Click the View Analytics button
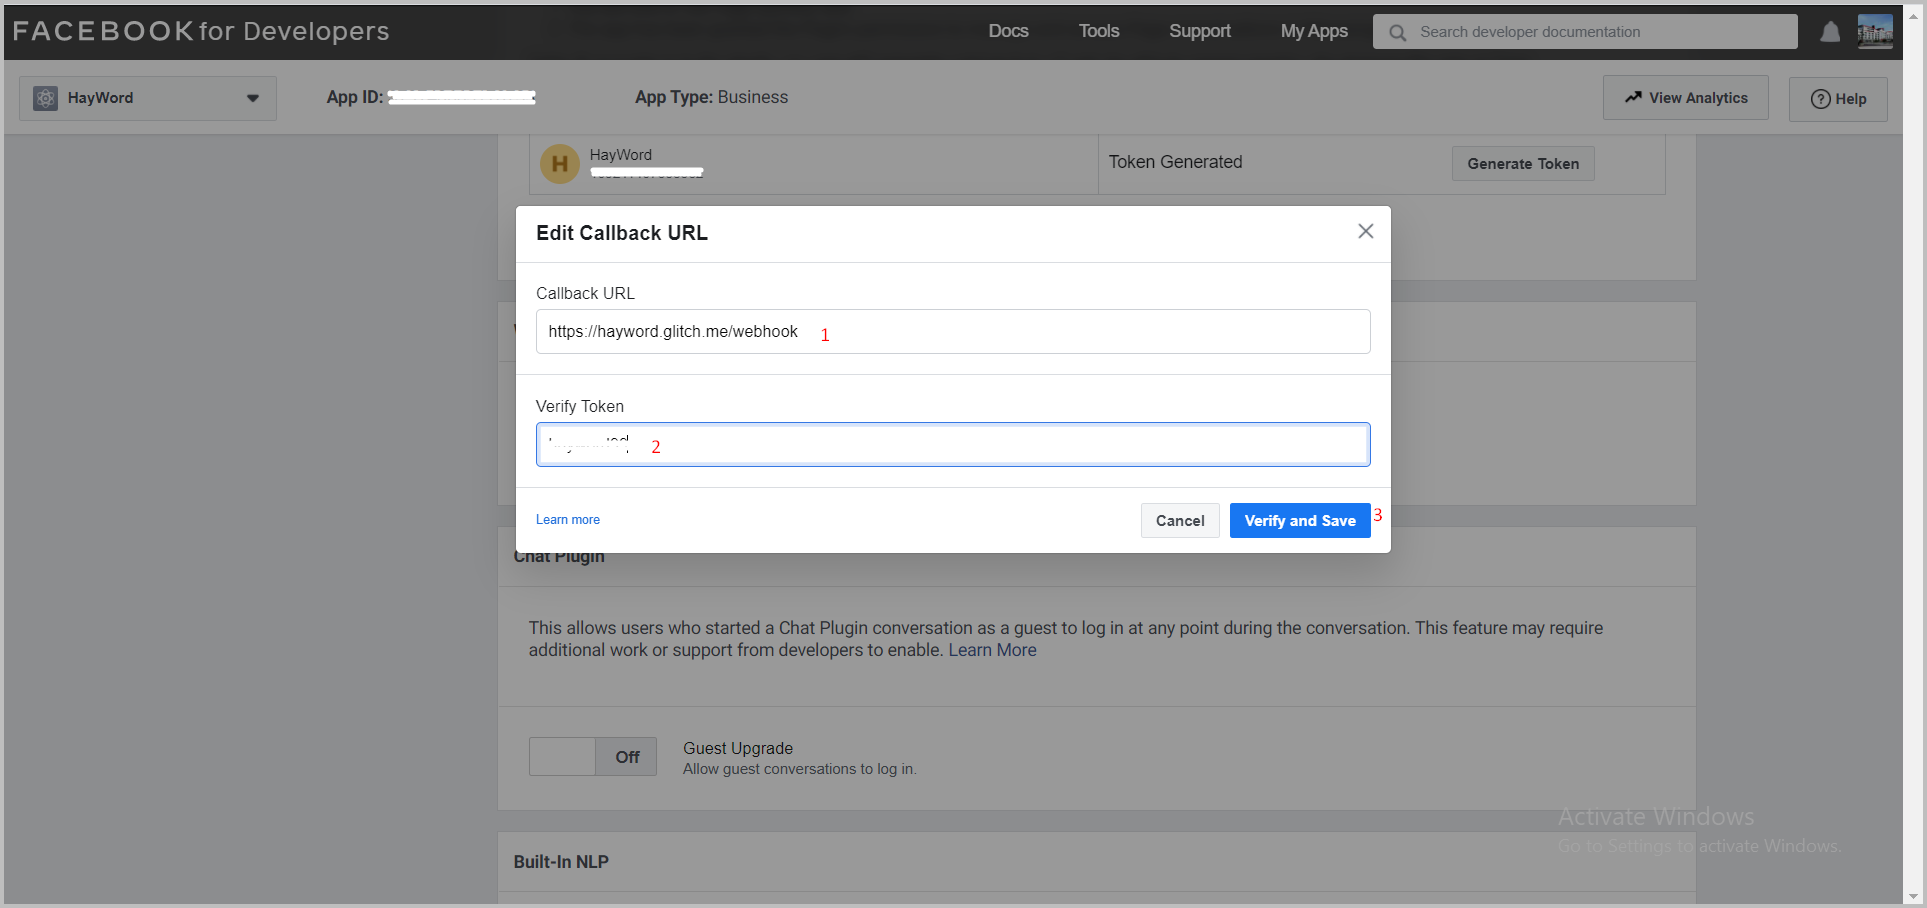The height and width of the screenshot is (908, 1927). pos(1686,98)
